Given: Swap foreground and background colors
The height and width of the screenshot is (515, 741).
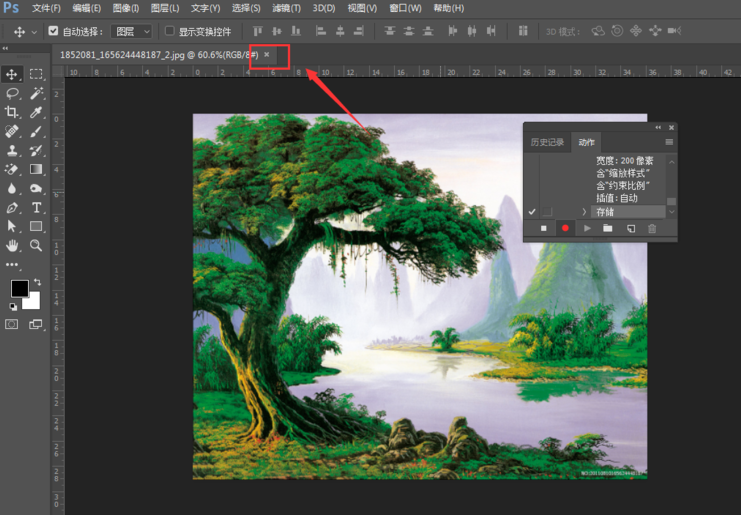Looking at the screenshot, I should (37, 282).
